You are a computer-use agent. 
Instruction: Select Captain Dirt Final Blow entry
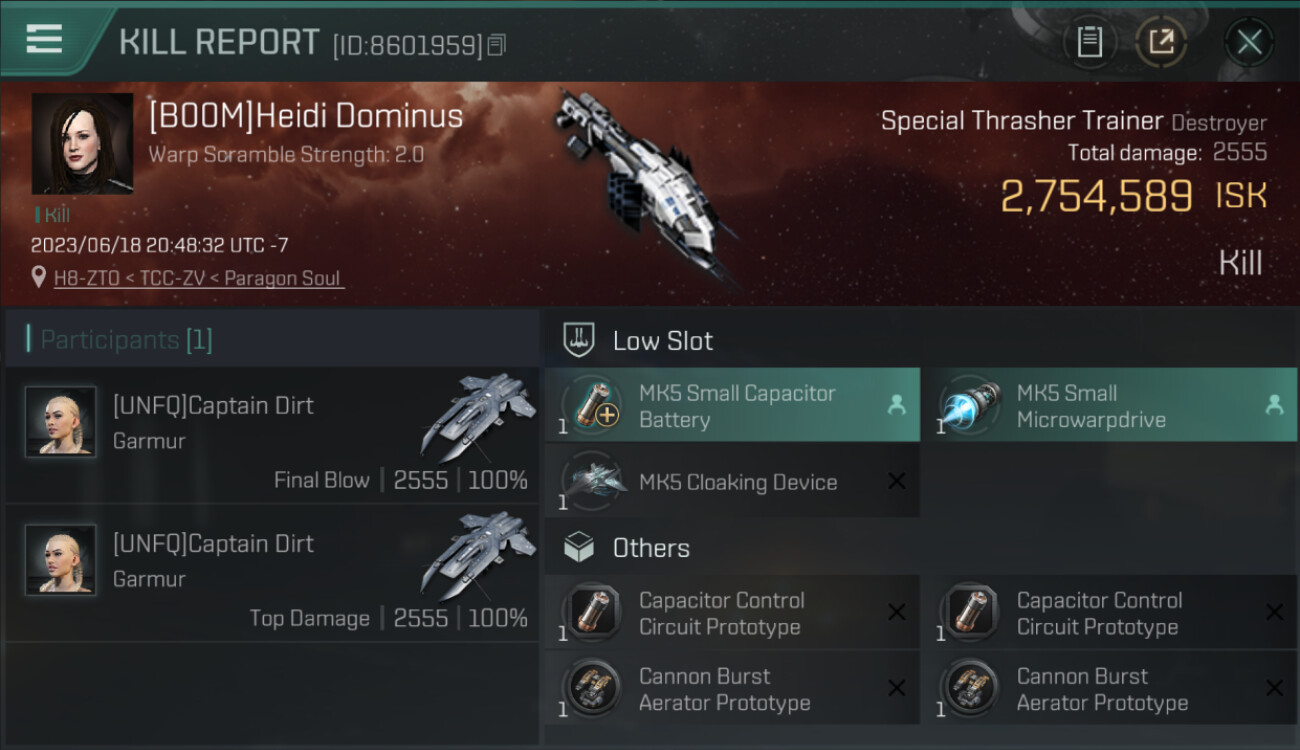(272, 435)
